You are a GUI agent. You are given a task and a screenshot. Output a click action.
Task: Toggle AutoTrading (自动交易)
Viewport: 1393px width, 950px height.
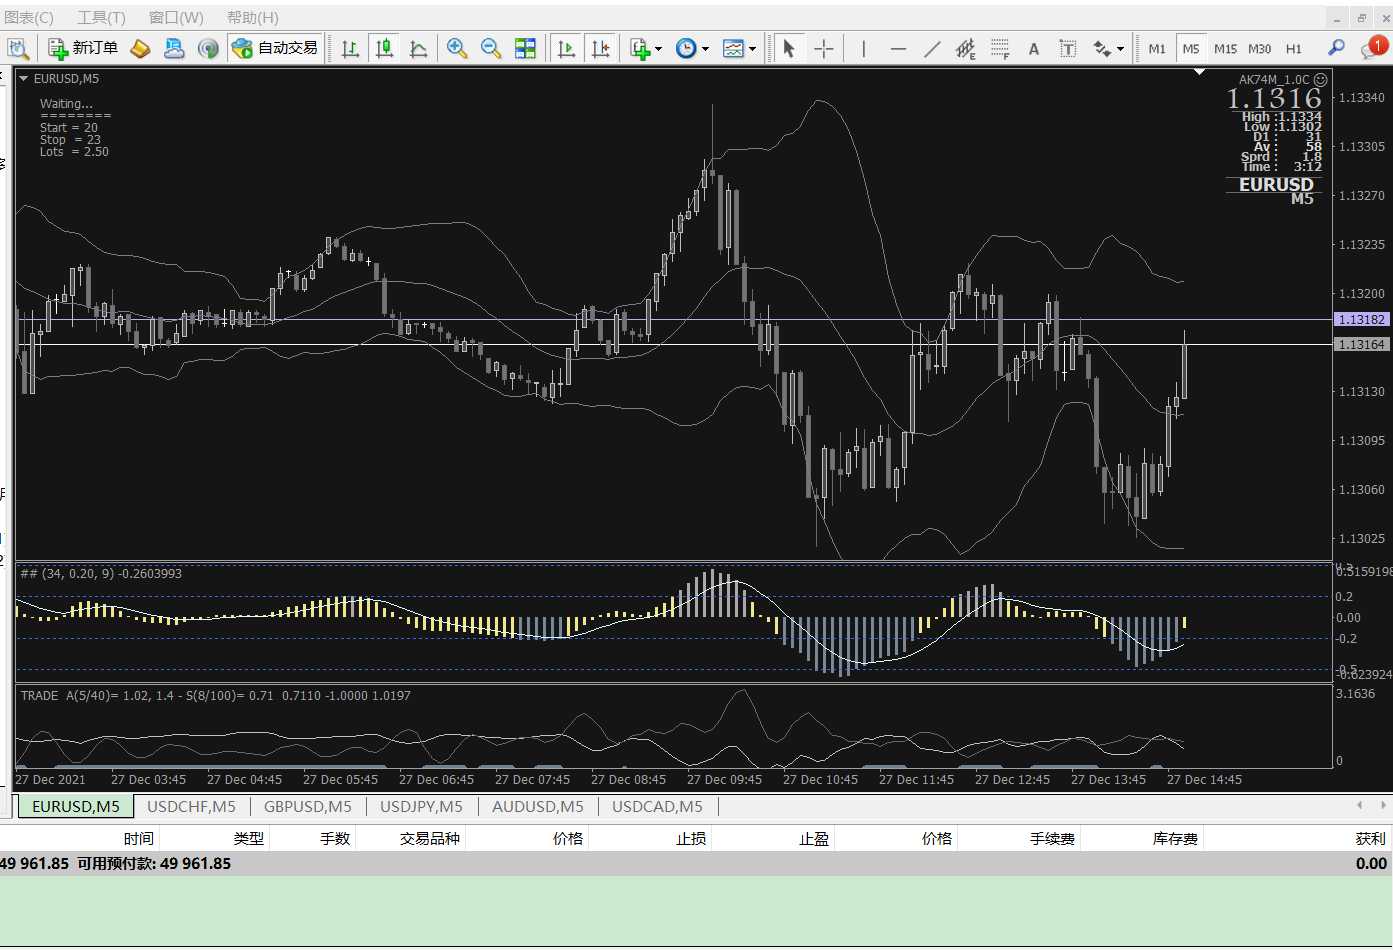pyautogui.click(x=275, y=48)
